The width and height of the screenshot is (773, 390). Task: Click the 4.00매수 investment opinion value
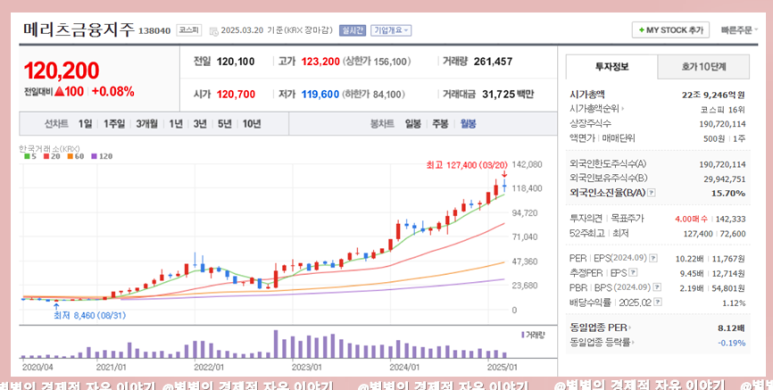pos(691,218)
